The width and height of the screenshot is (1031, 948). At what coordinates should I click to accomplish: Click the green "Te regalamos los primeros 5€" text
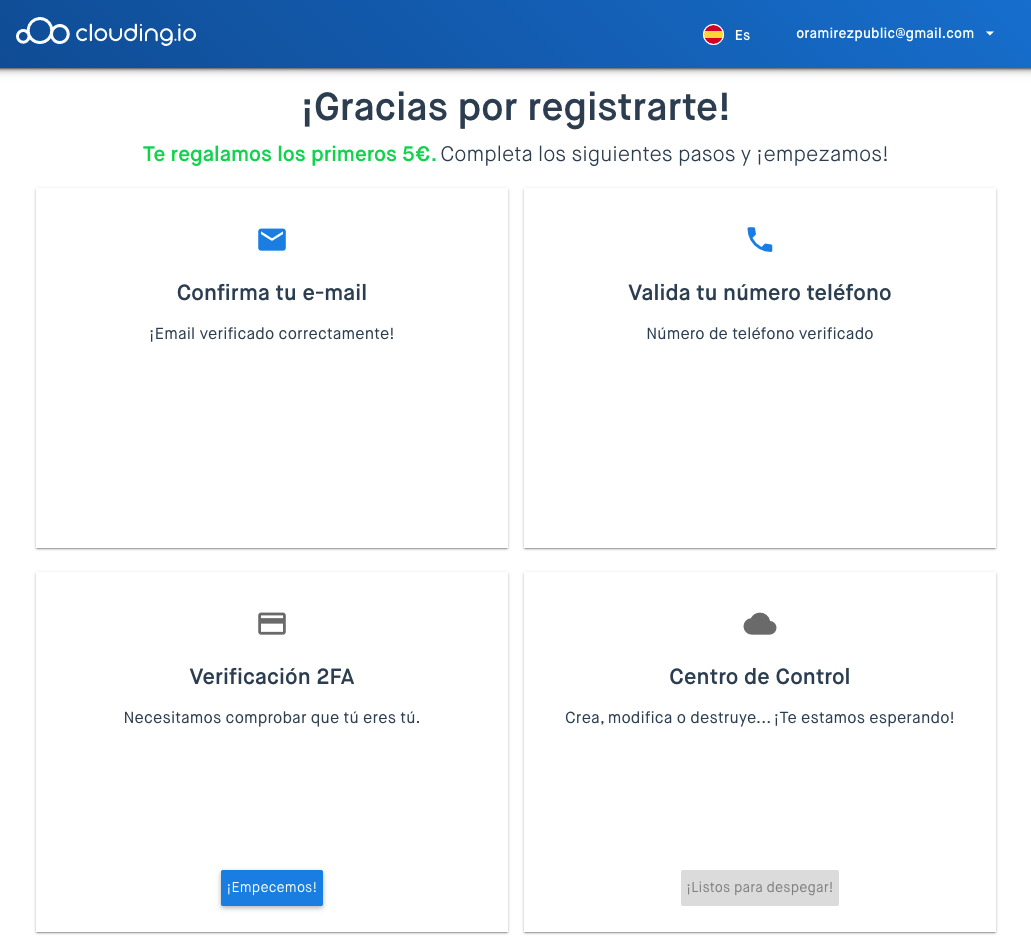click(x=289, y=155)
